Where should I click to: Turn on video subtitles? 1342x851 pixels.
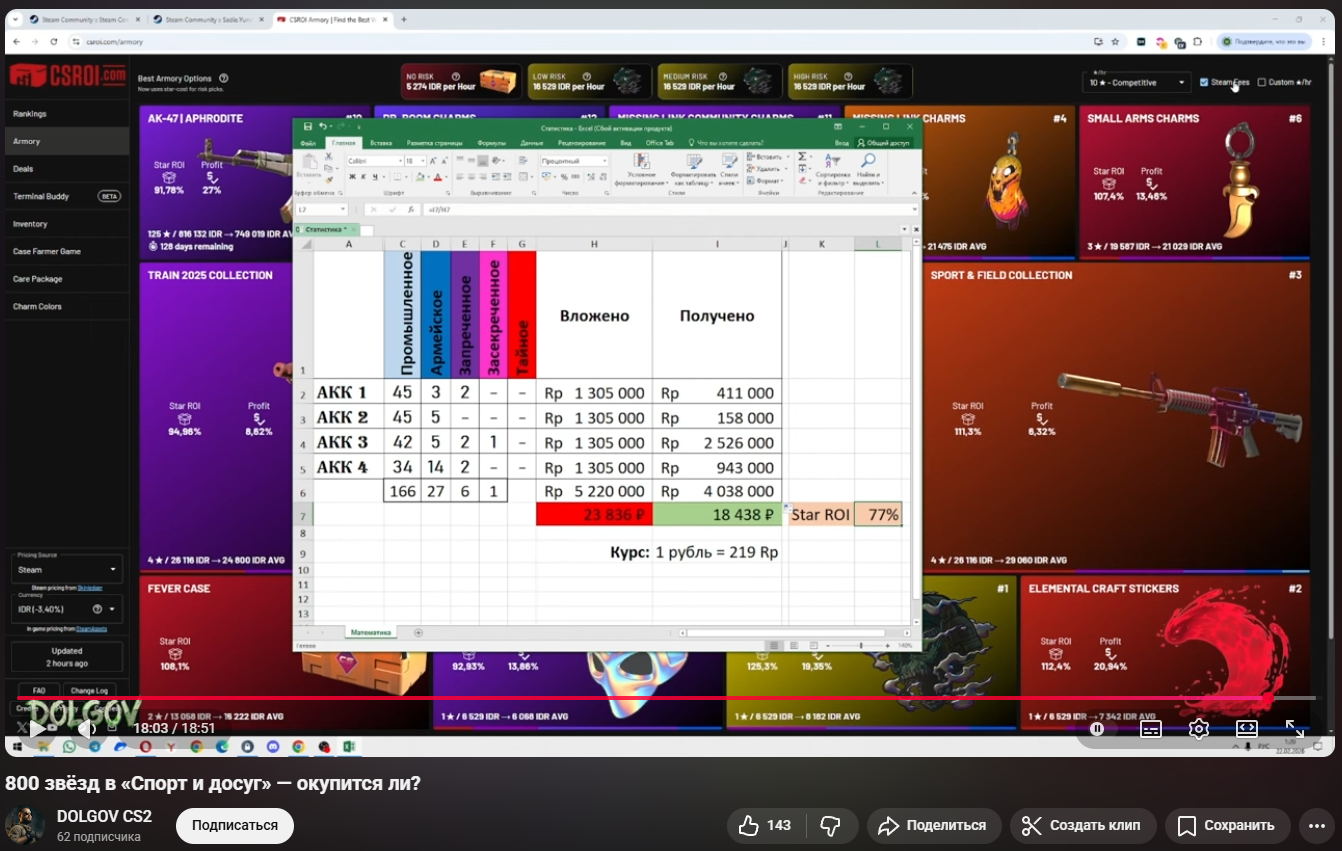(x=1151, y=729)
